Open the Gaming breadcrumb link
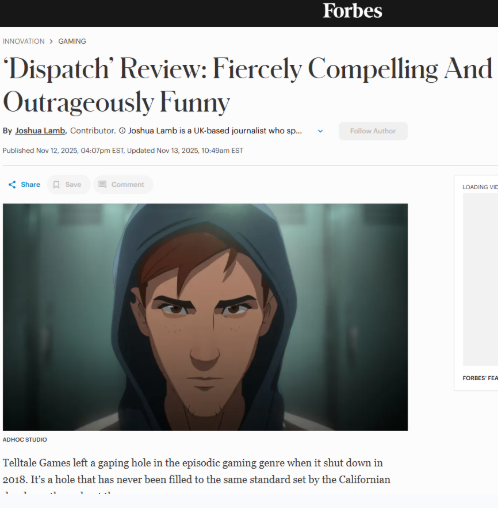 72,41
